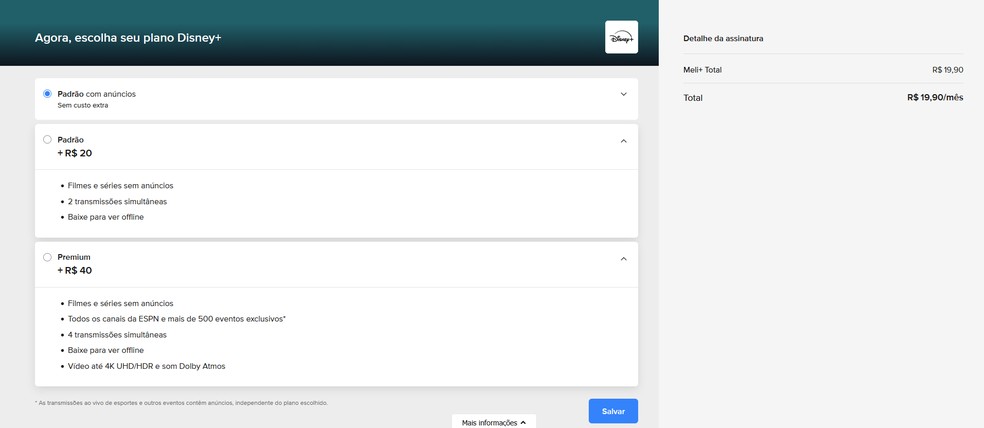
Task: Open the Mais informações panel
Action: coord(494,422)
